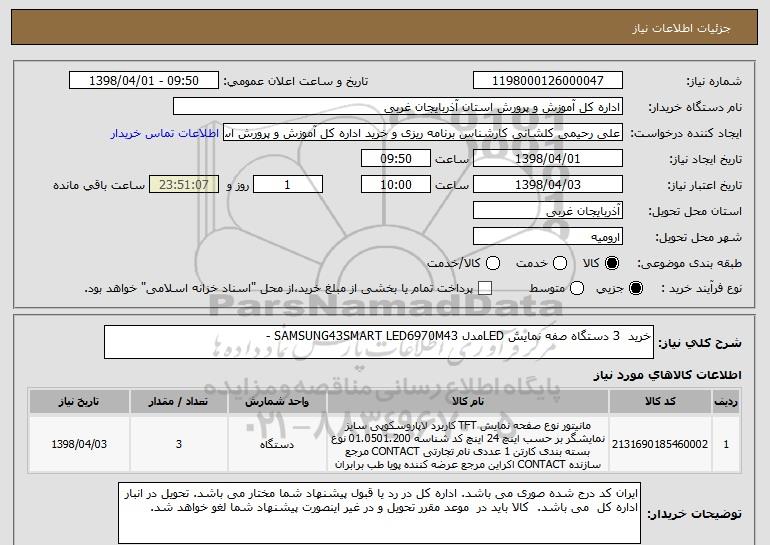Select the جزیی purchase process radio
Image resolution: width=770 pixels, height=545 pixels.
pyautogui.click(x=635, y=289)
